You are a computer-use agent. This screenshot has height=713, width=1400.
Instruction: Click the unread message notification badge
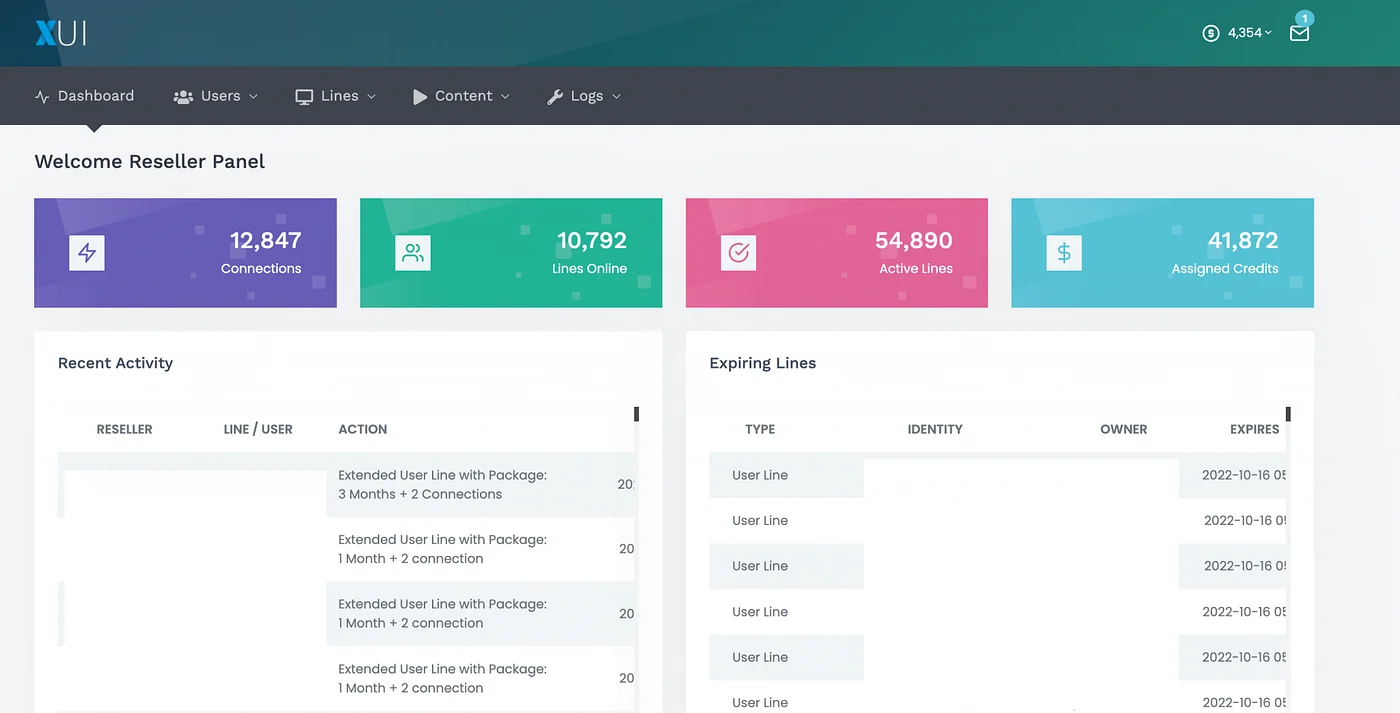[1303, 18]
